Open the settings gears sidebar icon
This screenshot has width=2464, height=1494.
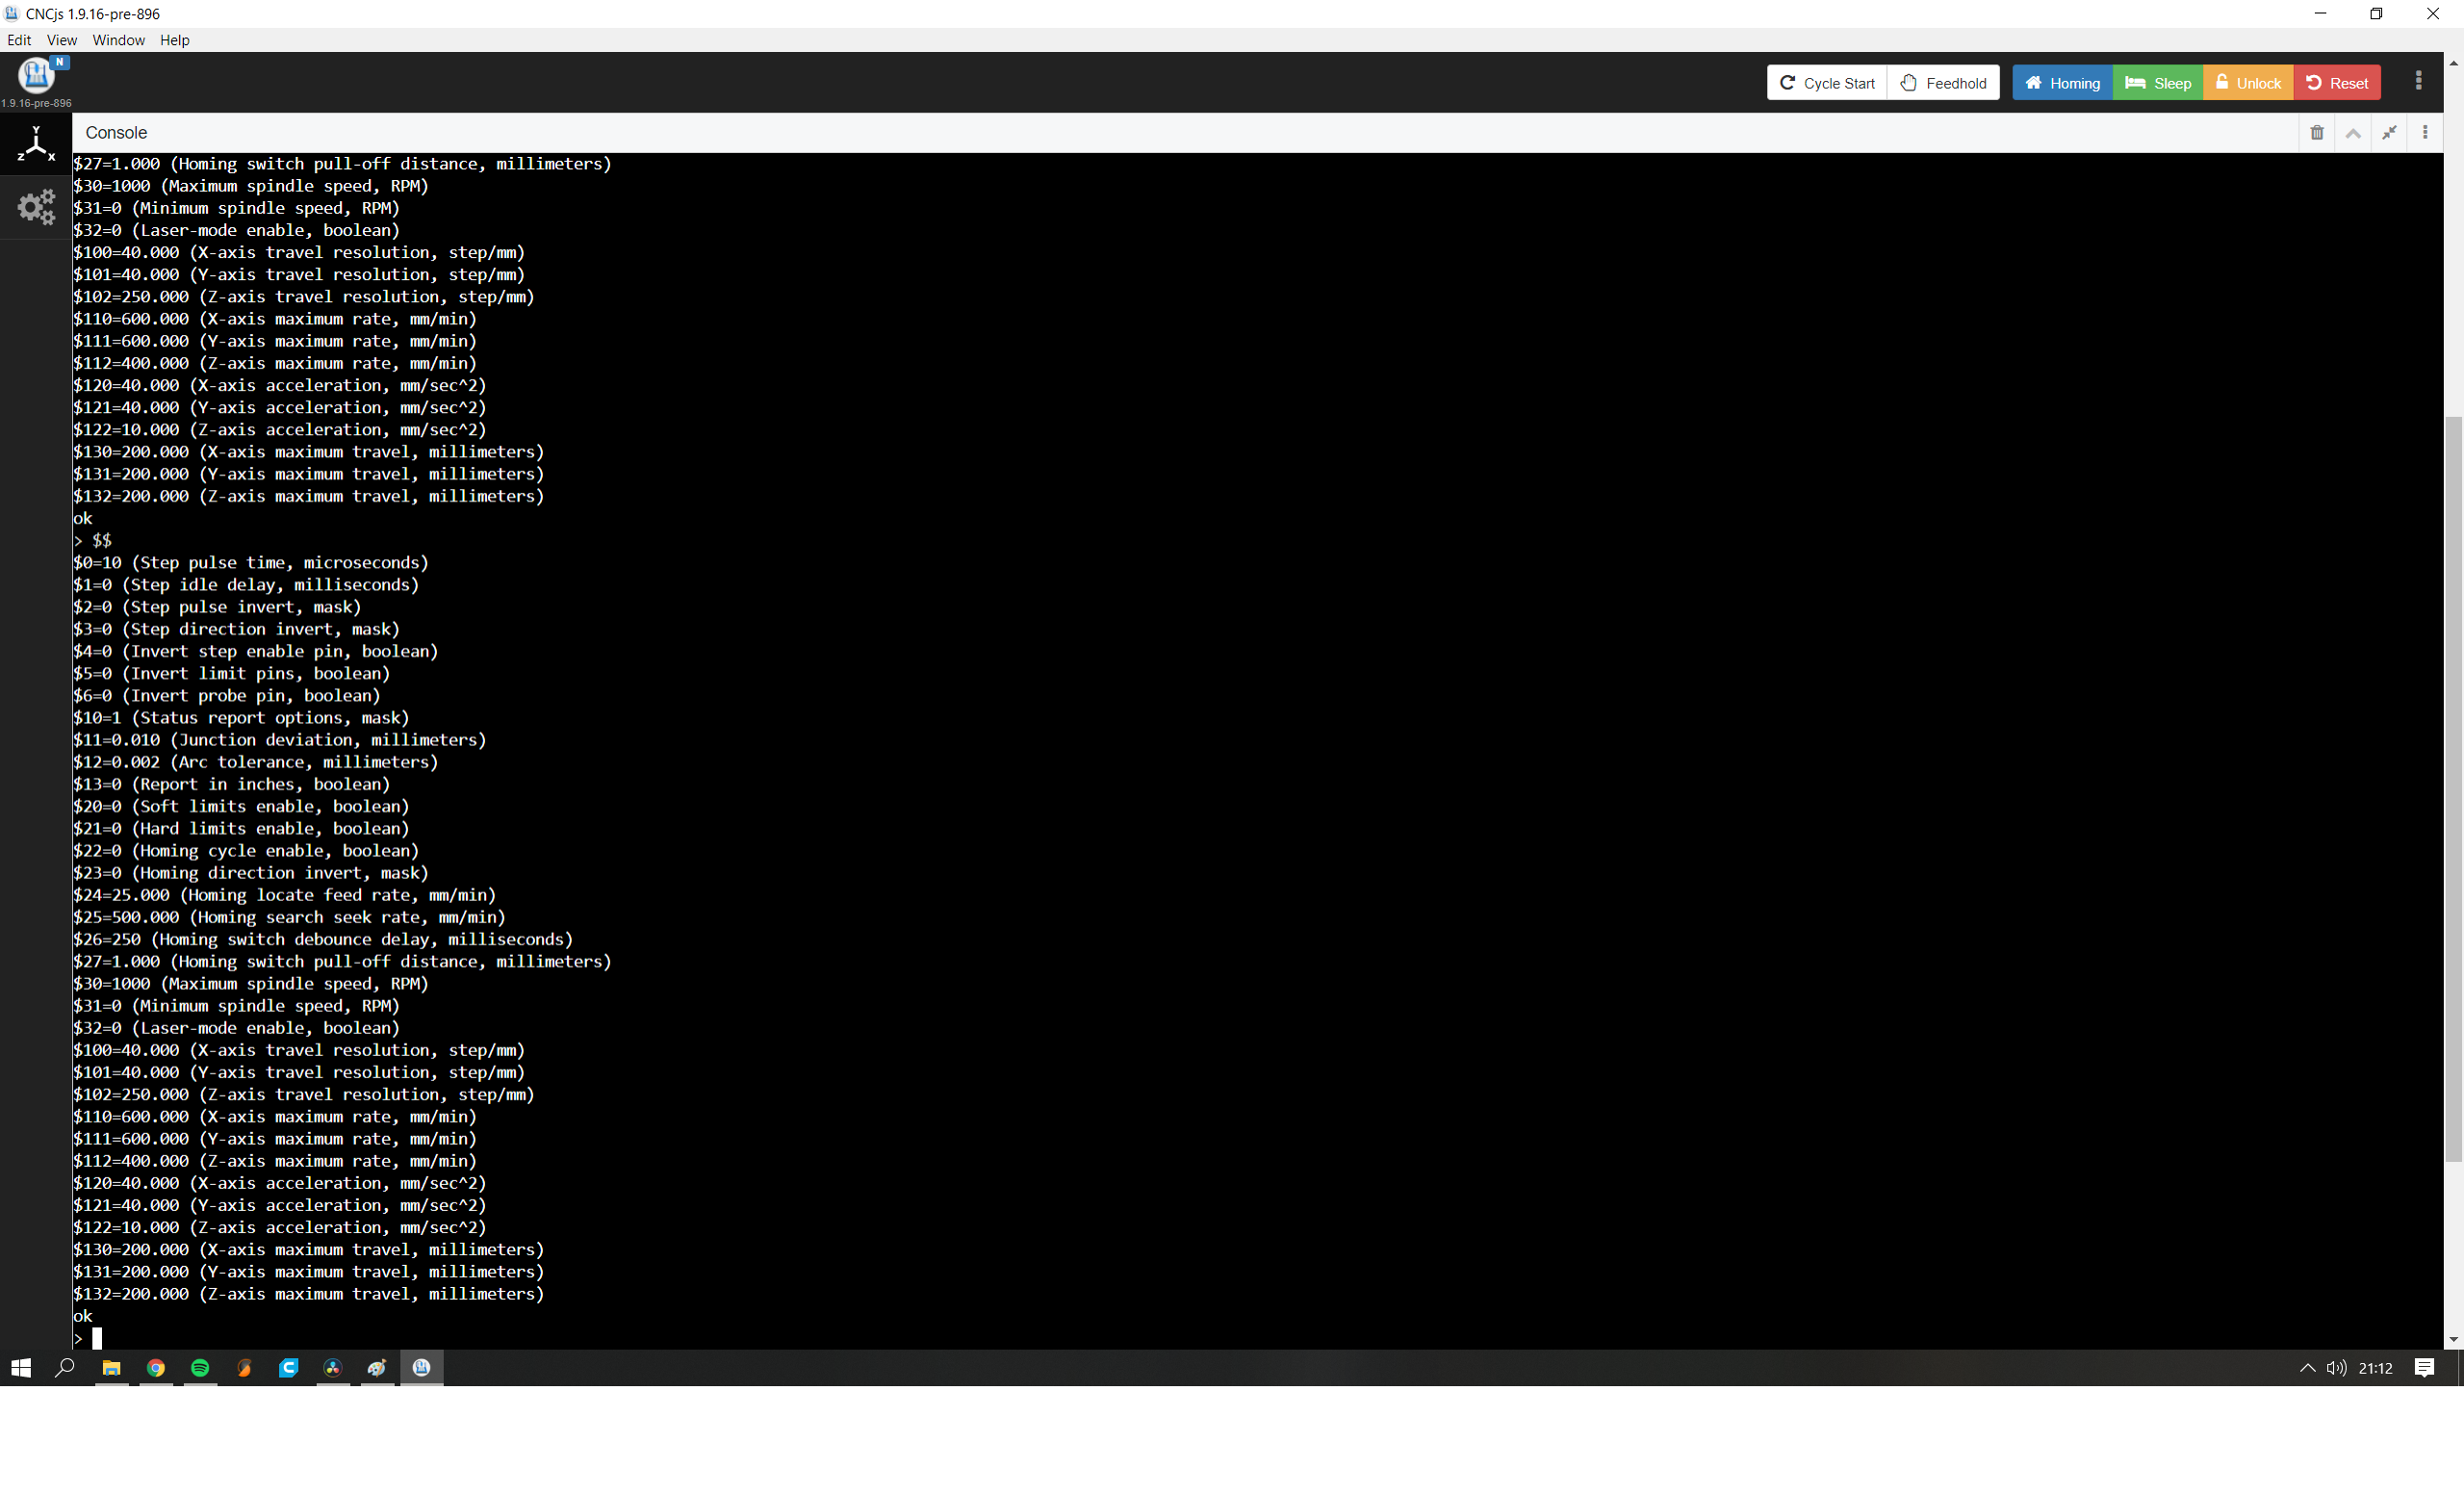click(36, 207)
